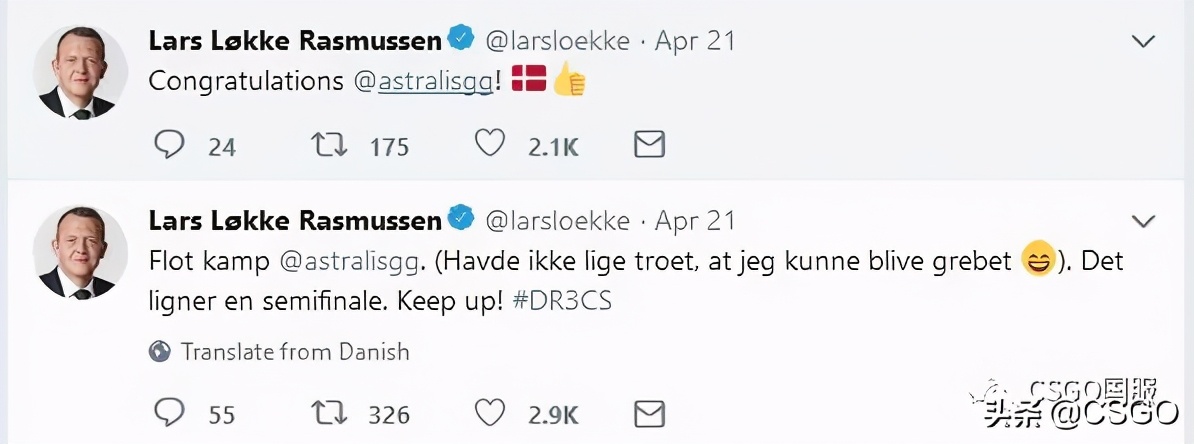Open the #DR3CS hashtag

561,301
